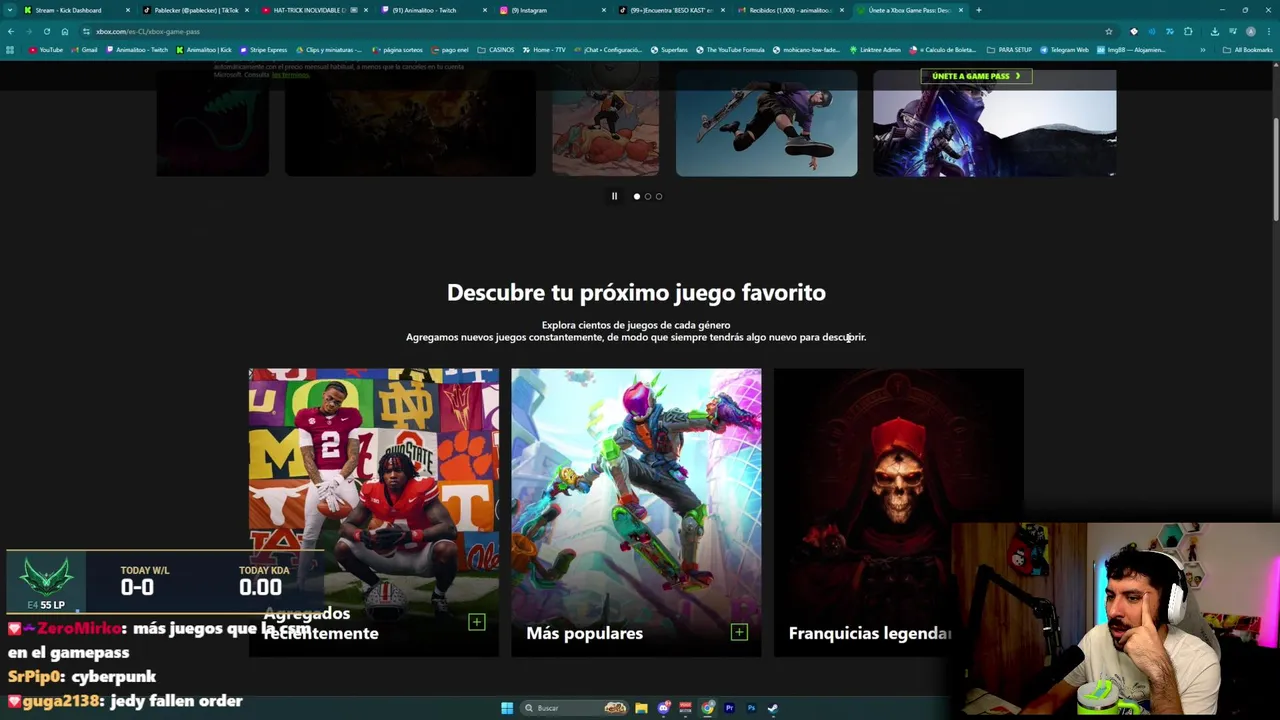Open the Windows Start menu
Screen dimensions: 1280x720
507,708
